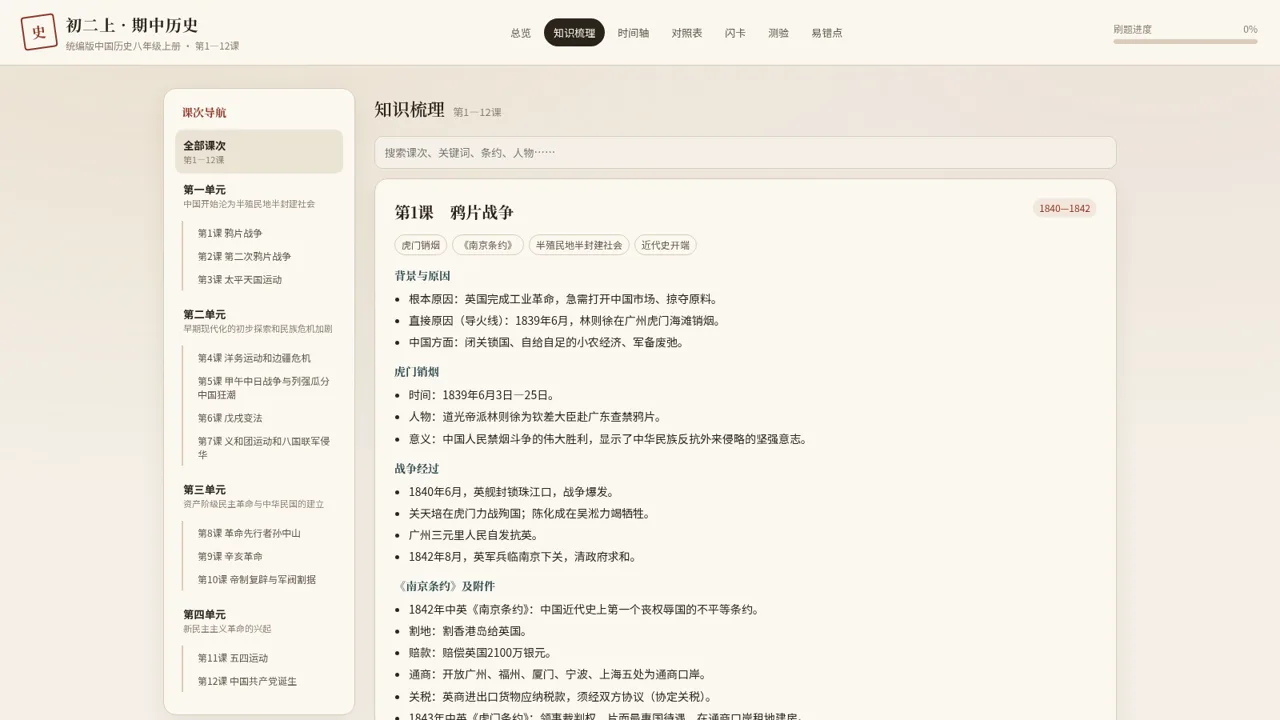Click the 直接原因（导火线） bullet line

[565, 321]
